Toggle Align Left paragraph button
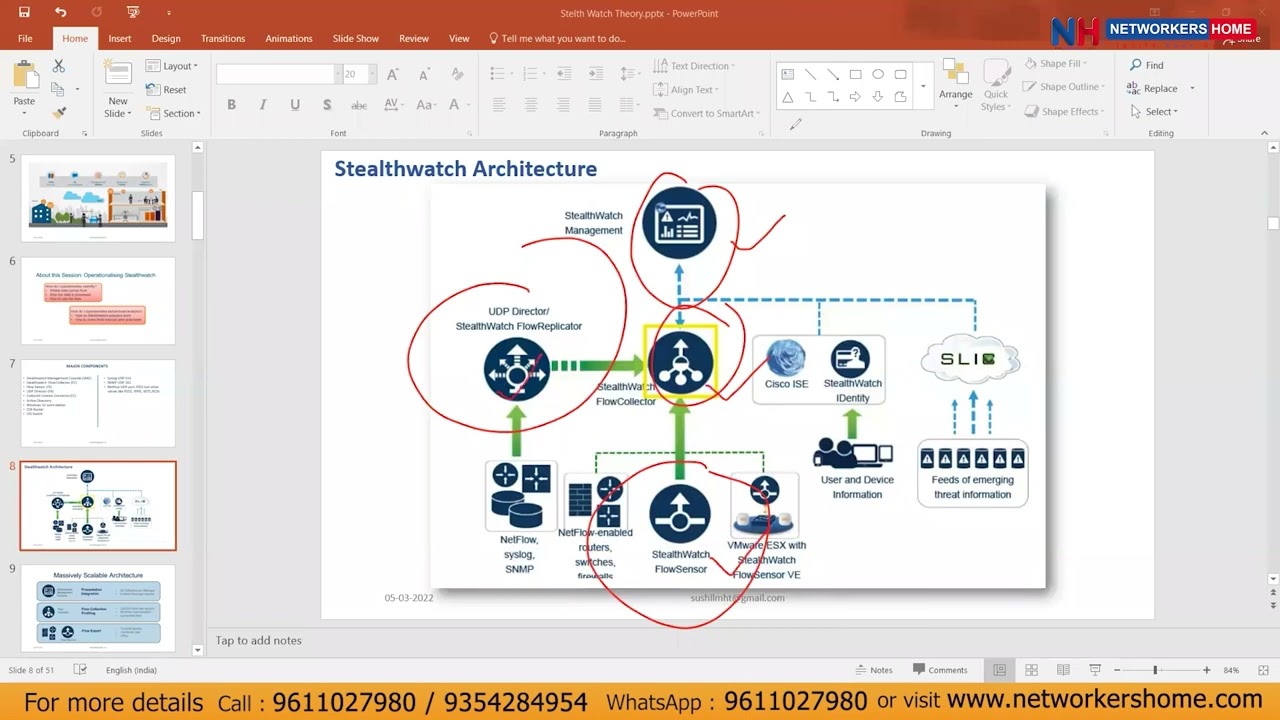 coord(499,105)
